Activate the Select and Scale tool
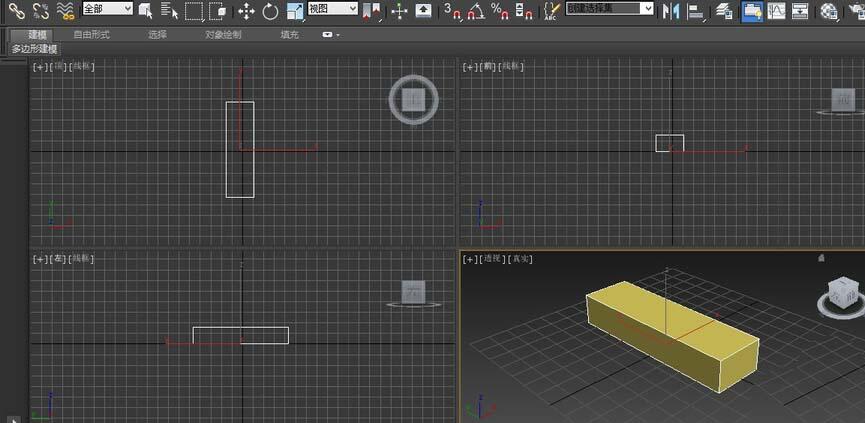Image resolution: width=865 pixels, height=423 pixels. (x=295, y=11)
